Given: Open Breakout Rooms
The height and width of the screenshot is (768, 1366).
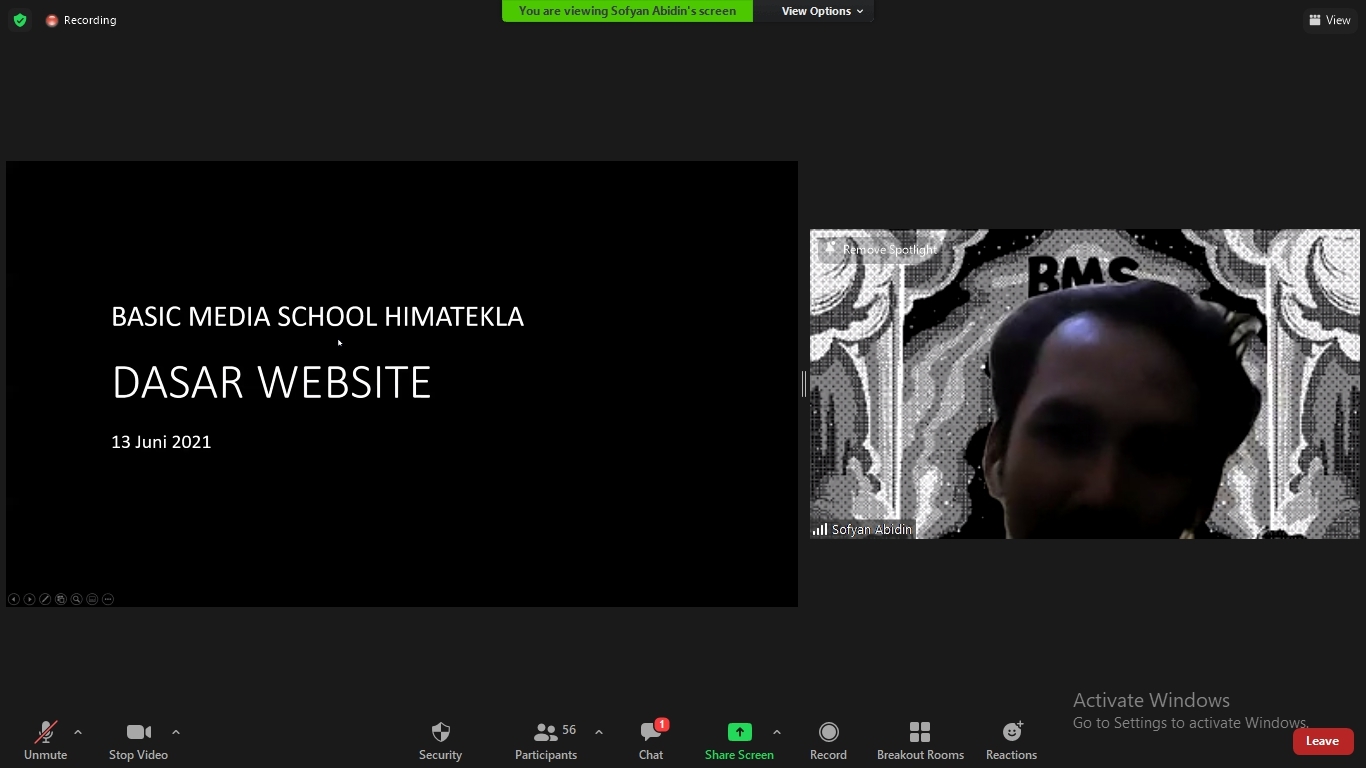Looking at the screenshot, I should 920,733.
